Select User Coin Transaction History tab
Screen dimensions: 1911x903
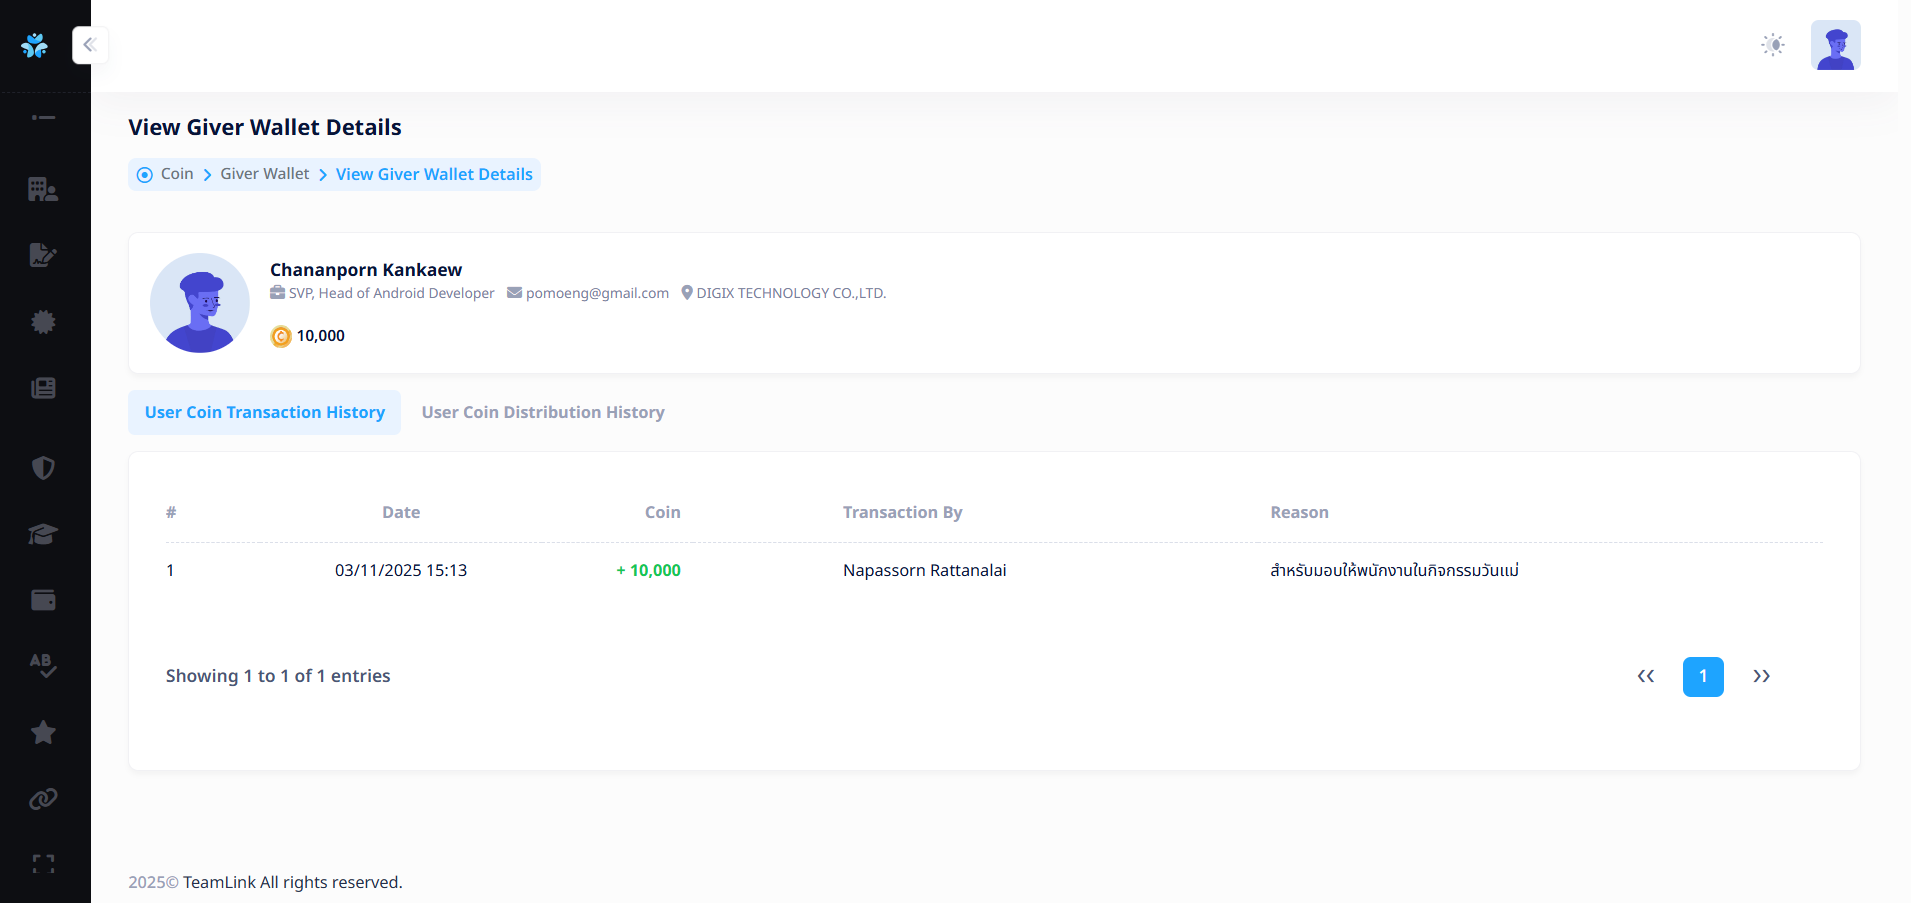pyautogui.click(x=265, y=413)
